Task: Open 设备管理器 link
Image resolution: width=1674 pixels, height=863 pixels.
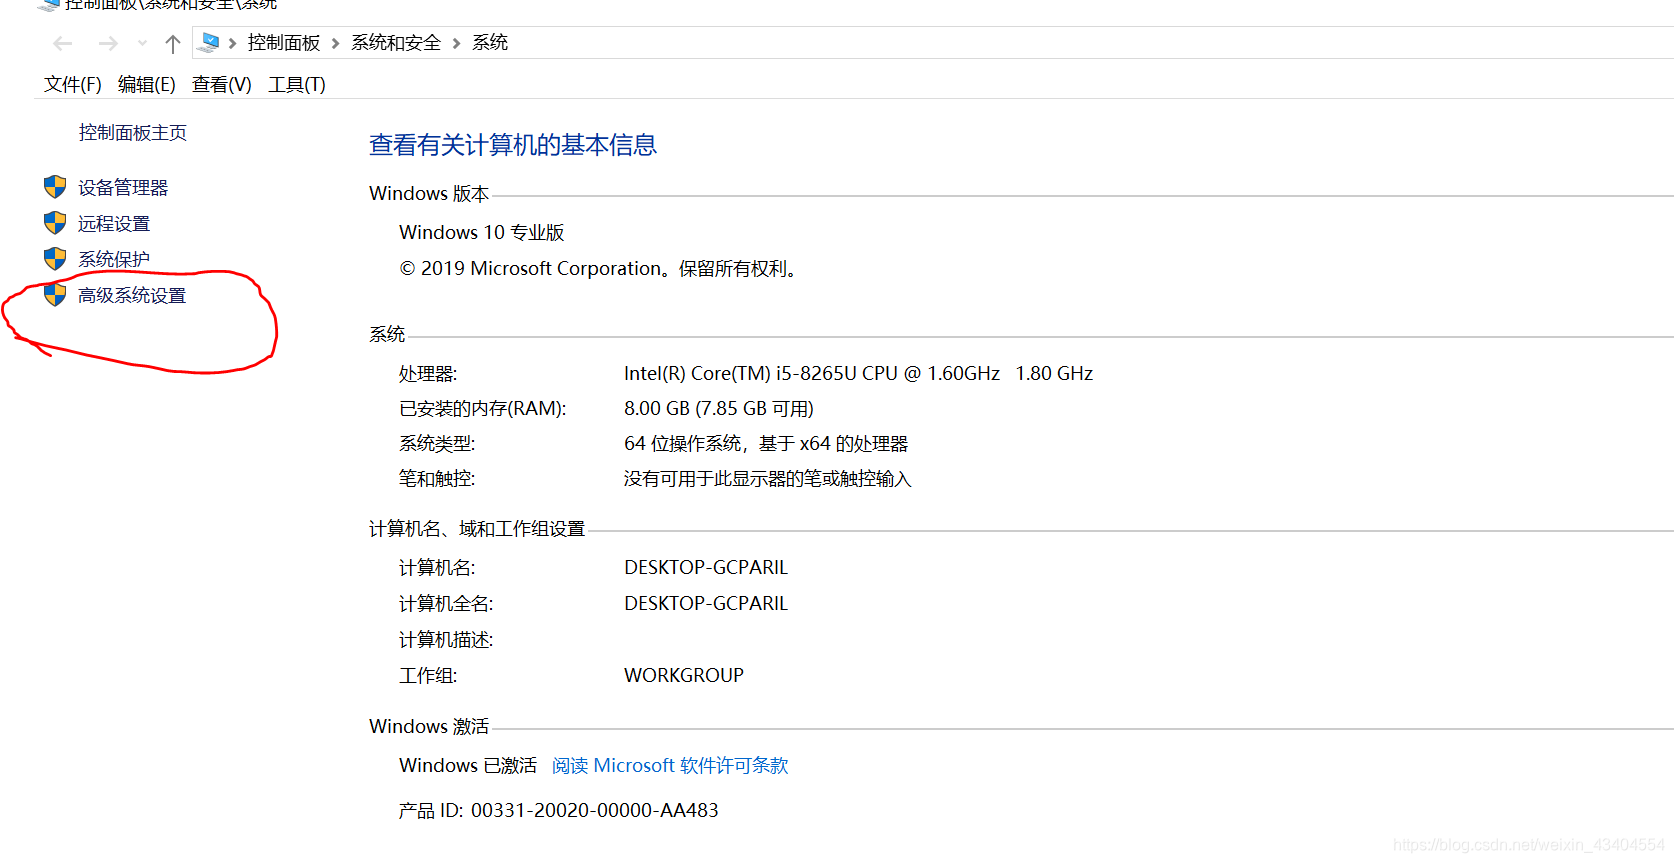Action: (123, 187)
